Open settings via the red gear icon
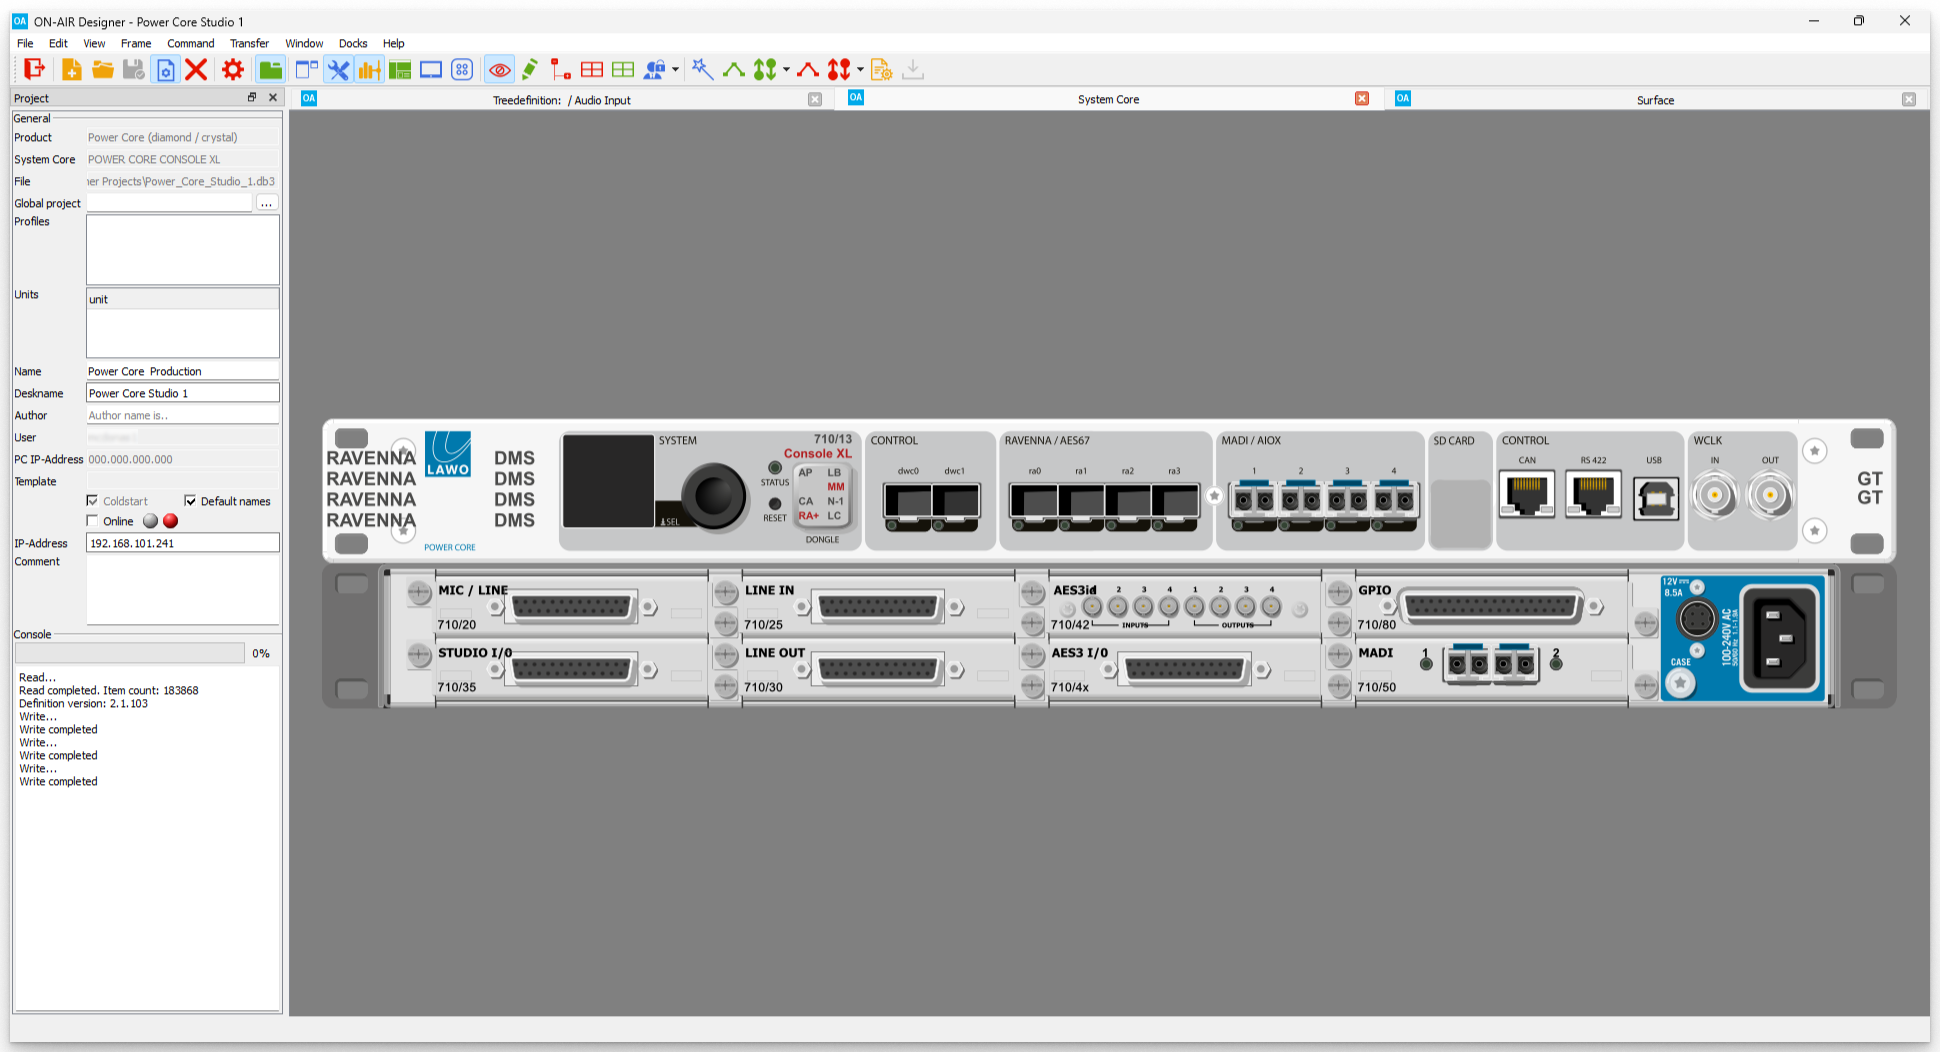 (x=233, y=69)
